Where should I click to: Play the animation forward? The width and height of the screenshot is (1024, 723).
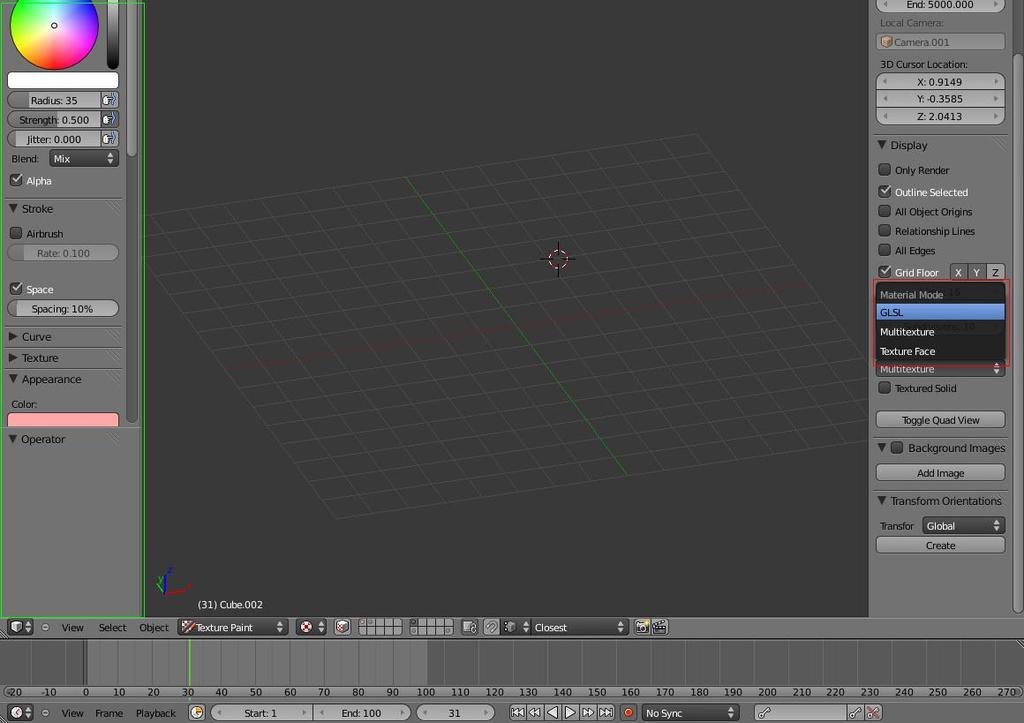pos(570,713)
